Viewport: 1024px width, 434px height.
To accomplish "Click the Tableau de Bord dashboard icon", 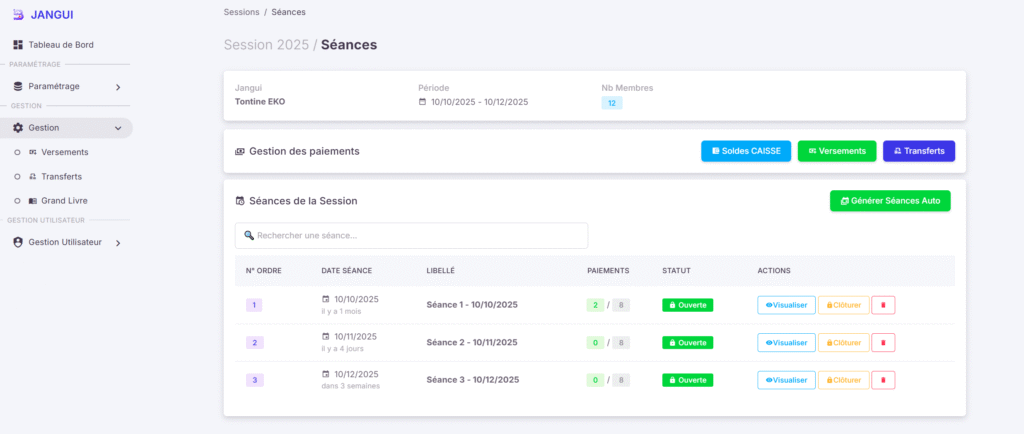I will coord(18,45).
